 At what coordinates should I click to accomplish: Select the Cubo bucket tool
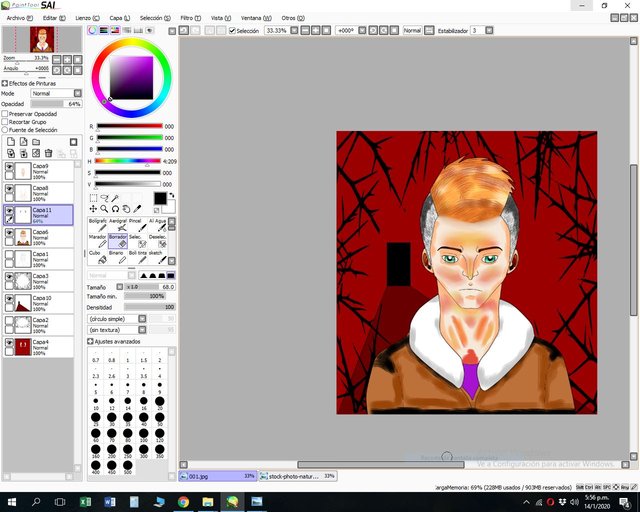tap(98, 257)
